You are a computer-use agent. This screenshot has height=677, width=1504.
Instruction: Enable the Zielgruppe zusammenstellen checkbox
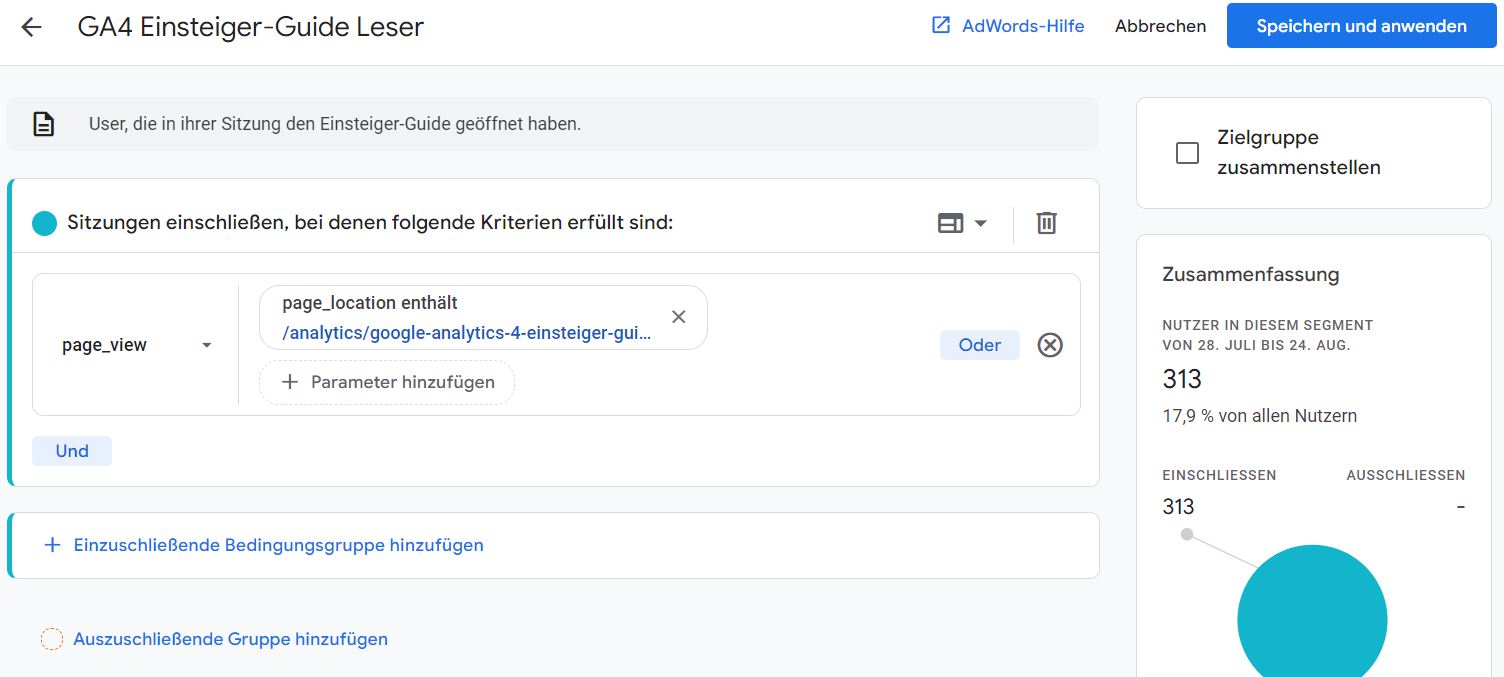pyautogui.click(x=1187, y=153)
